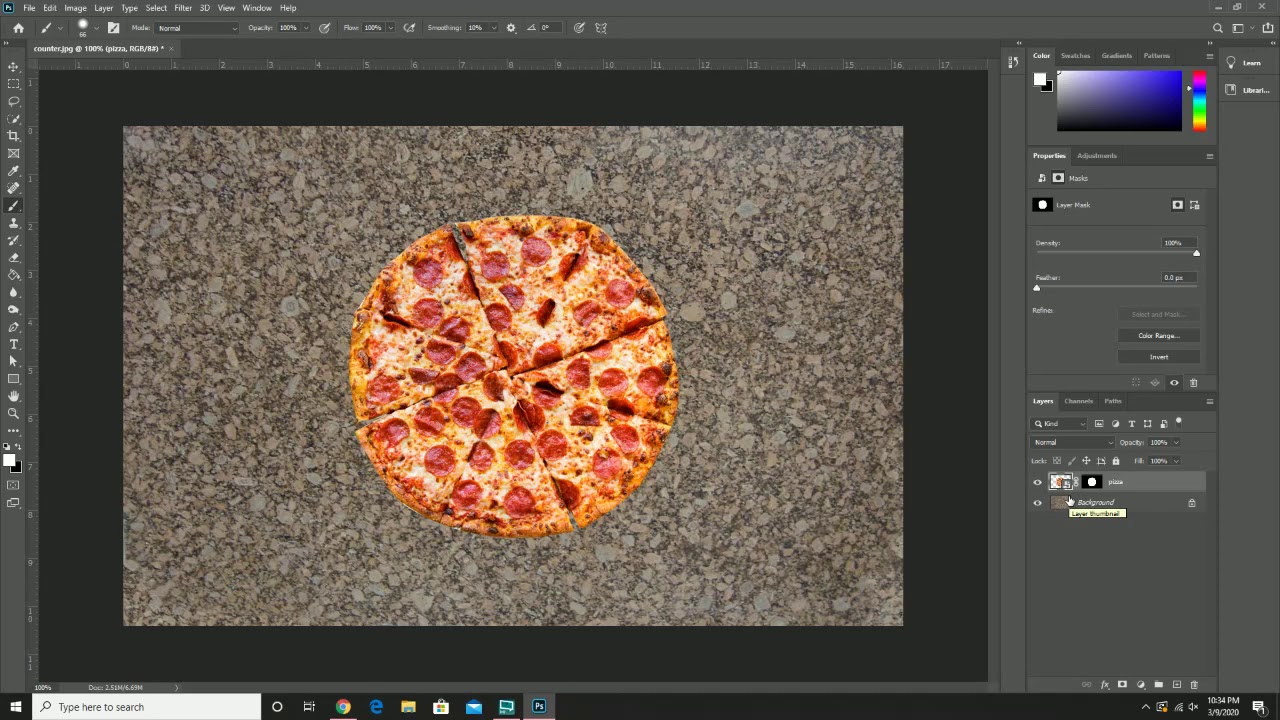Select the Zoom tool
The image size is (1280, 720).
13,413
